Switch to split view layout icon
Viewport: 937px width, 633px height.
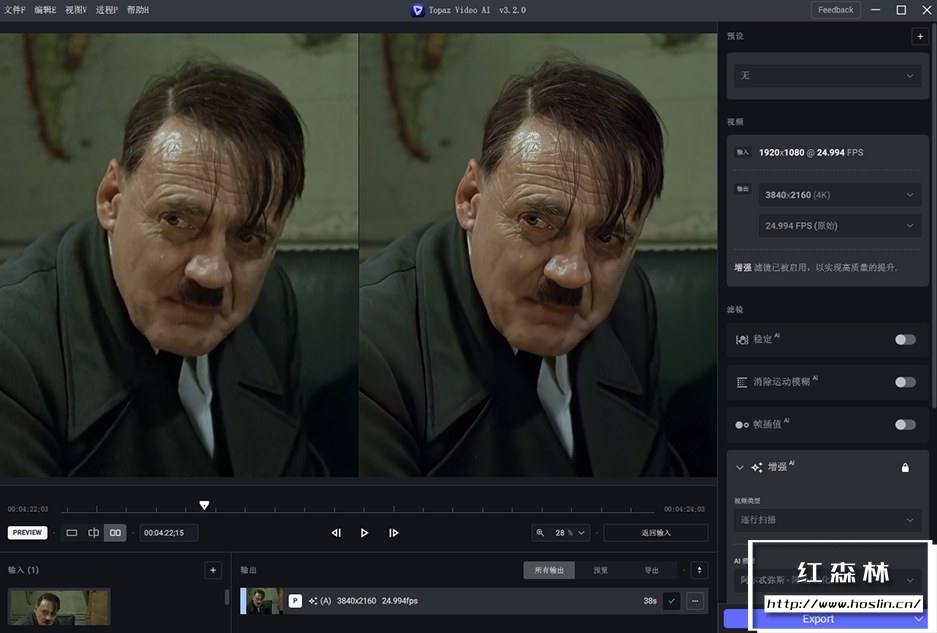coord(94,533)
